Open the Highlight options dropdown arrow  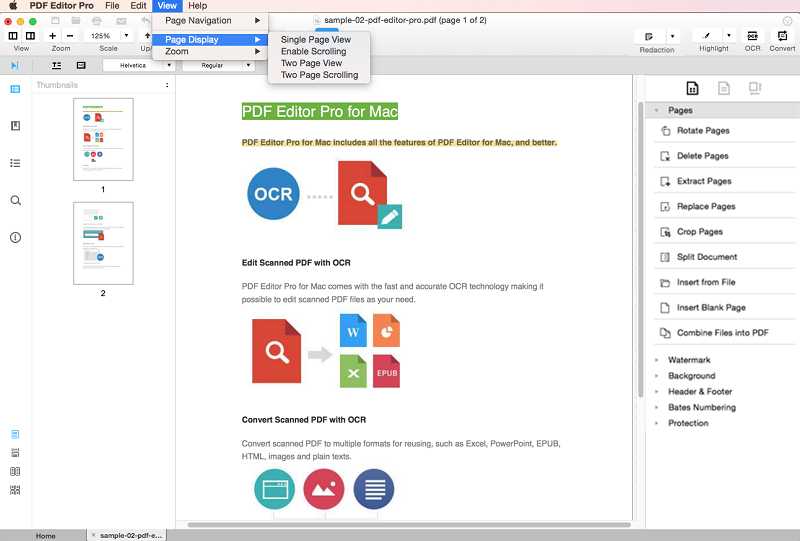coord(729,35)
